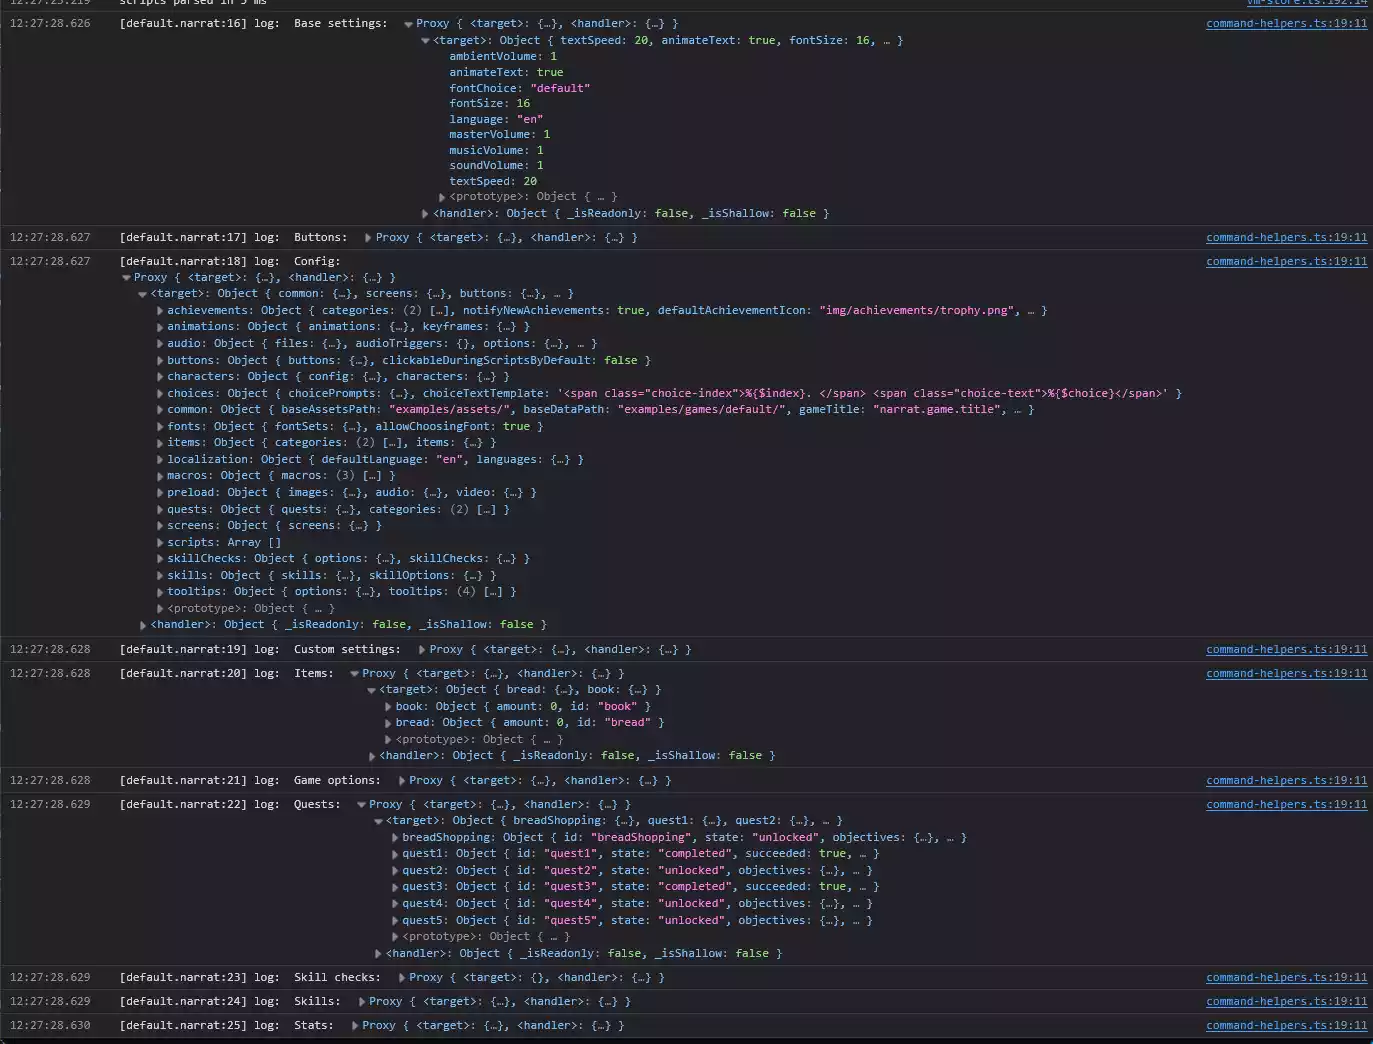Expand the achievements object in Config log
The width and height of the screenshot is (1373, 1044).
(x=161, y=310)
